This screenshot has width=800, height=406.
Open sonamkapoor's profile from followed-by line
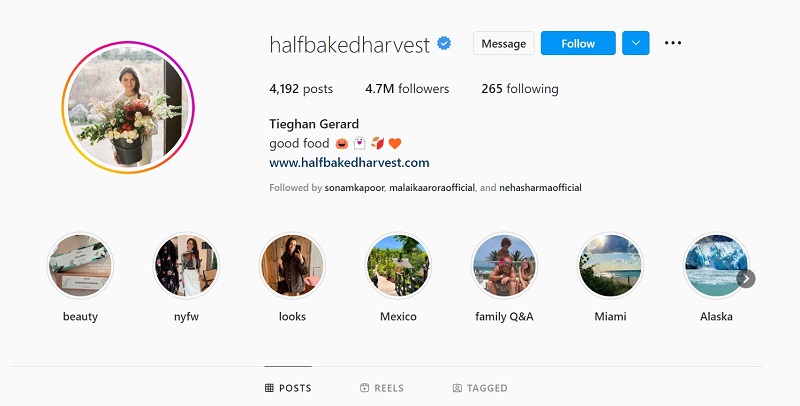[355, 188]
